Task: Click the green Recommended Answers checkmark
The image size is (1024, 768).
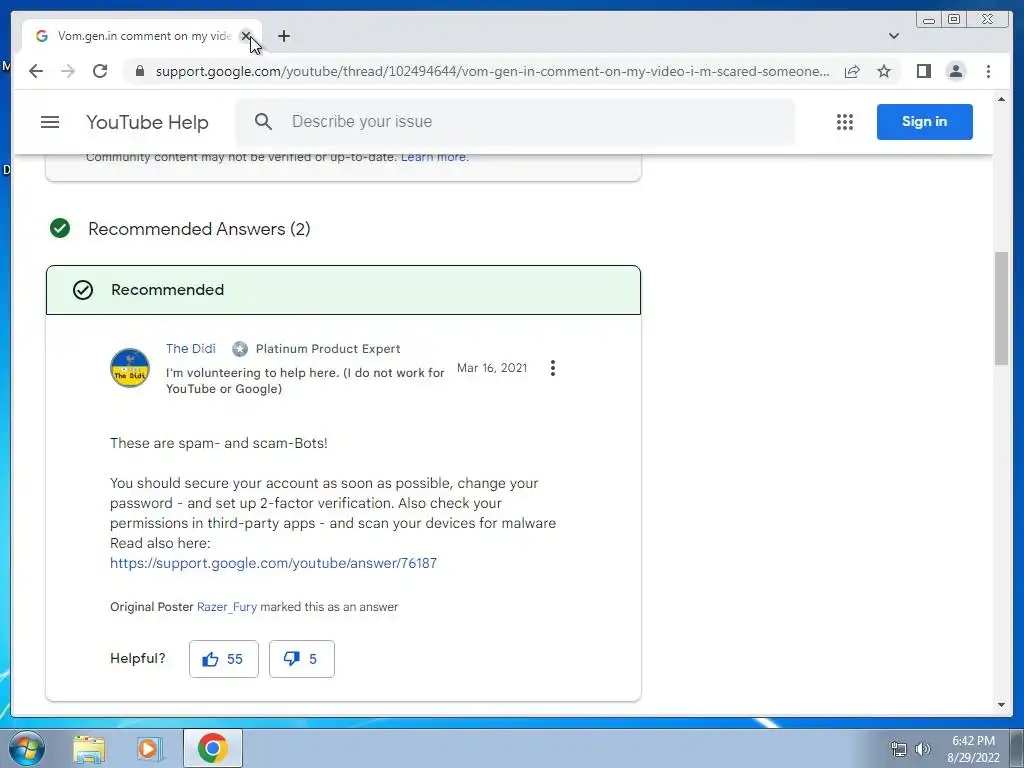Action: pyautogui.click(x=60, y=228)
